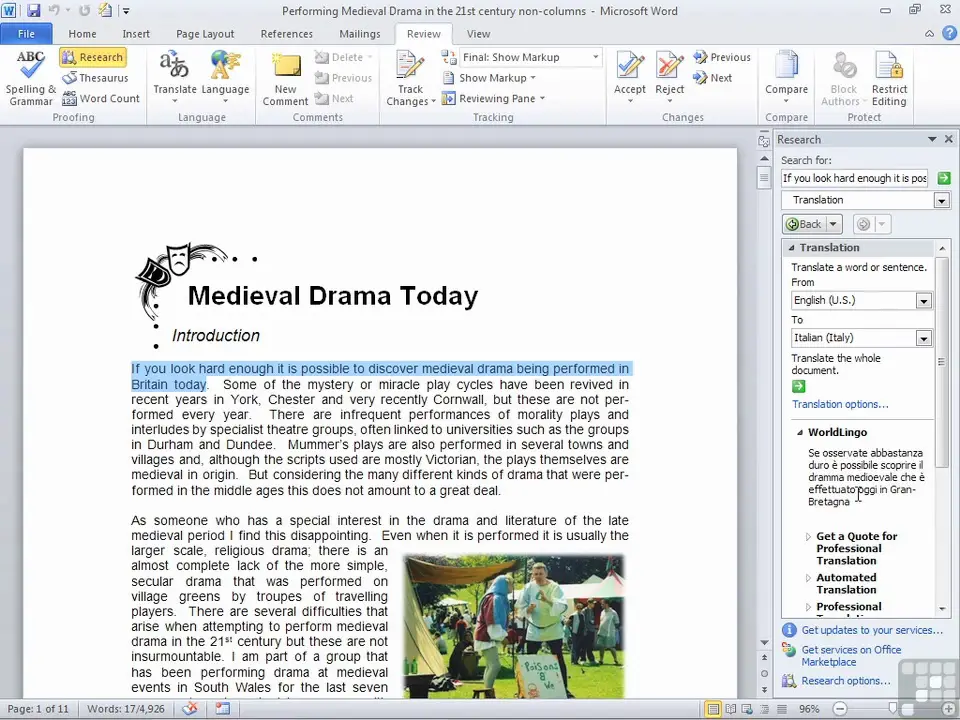
Task: Switch to the View tab
Action: point(478,34)
